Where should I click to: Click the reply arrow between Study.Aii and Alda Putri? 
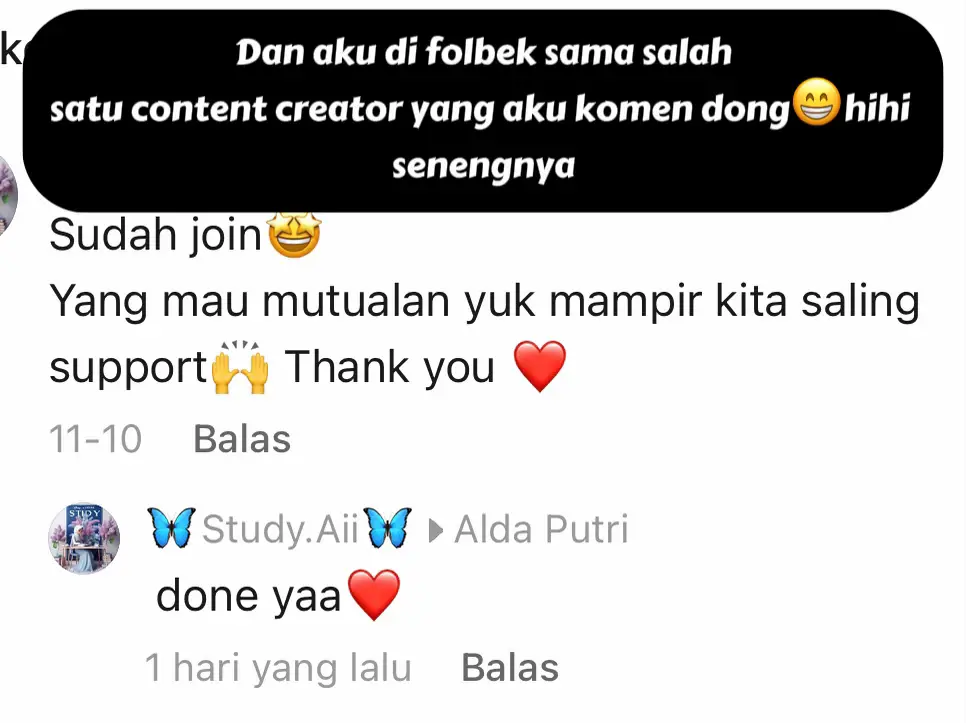coord(436,531)
